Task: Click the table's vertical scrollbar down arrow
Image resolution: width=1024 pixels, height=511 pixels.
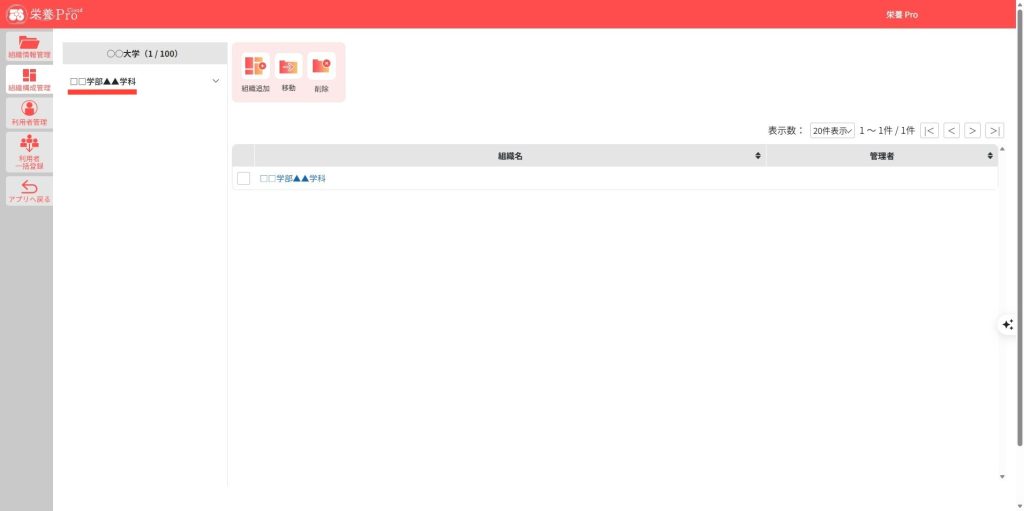Action: [1002, 477]
